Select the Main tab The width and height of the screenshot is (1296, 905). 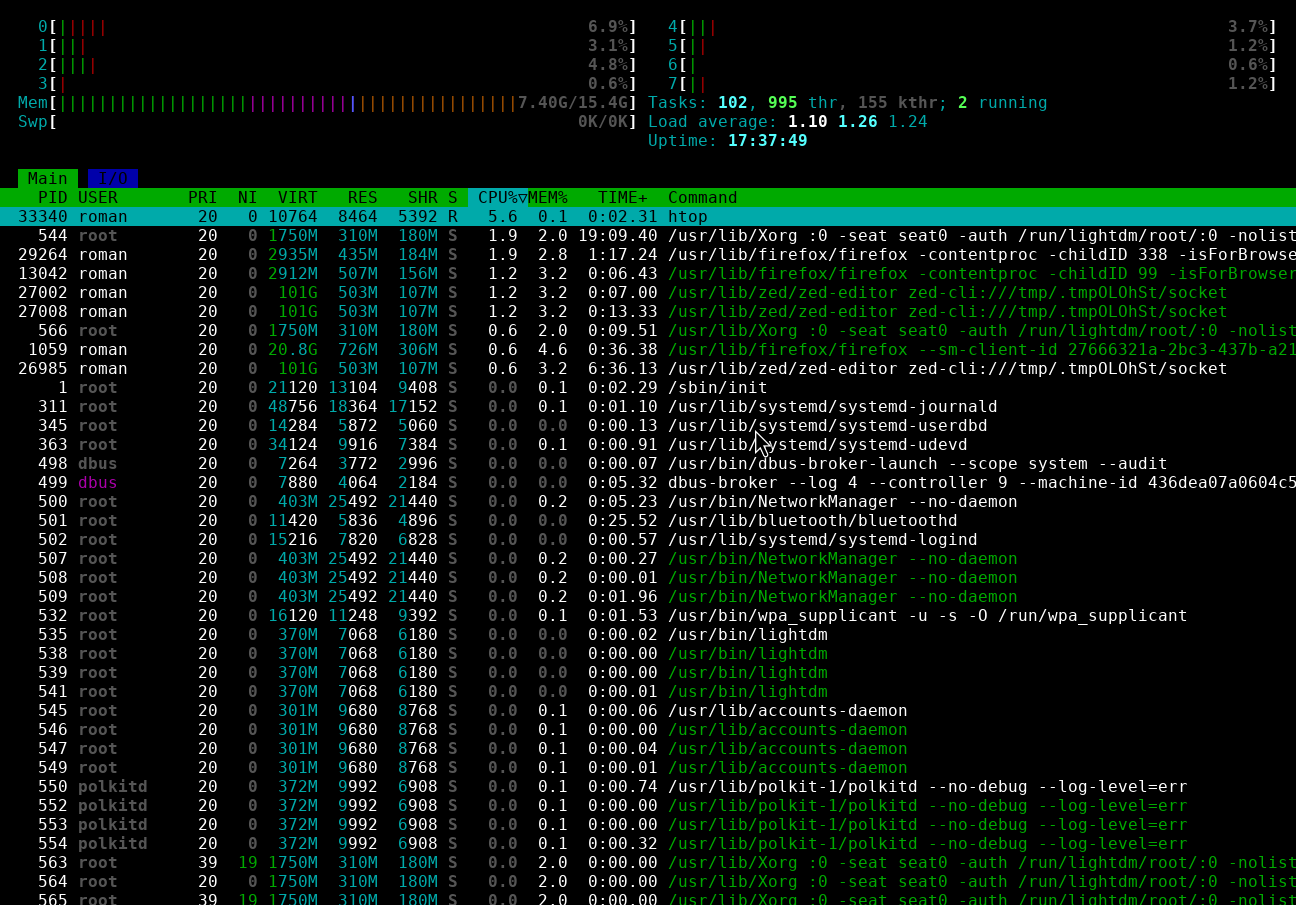point(47,179)
